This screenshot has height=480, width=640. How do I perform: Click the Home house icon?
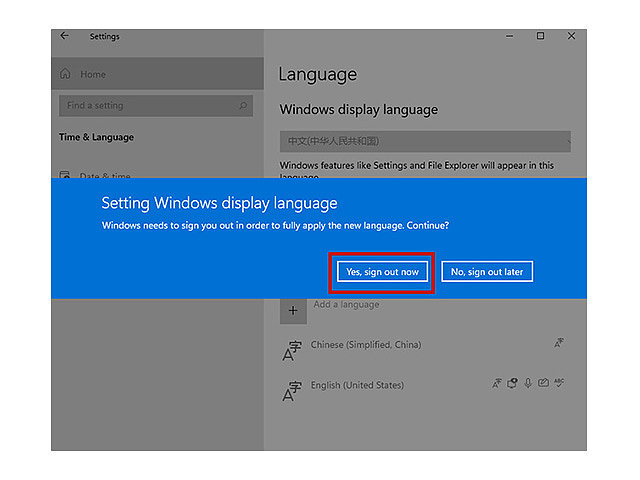pyautogui.click(x=65, y=74)
